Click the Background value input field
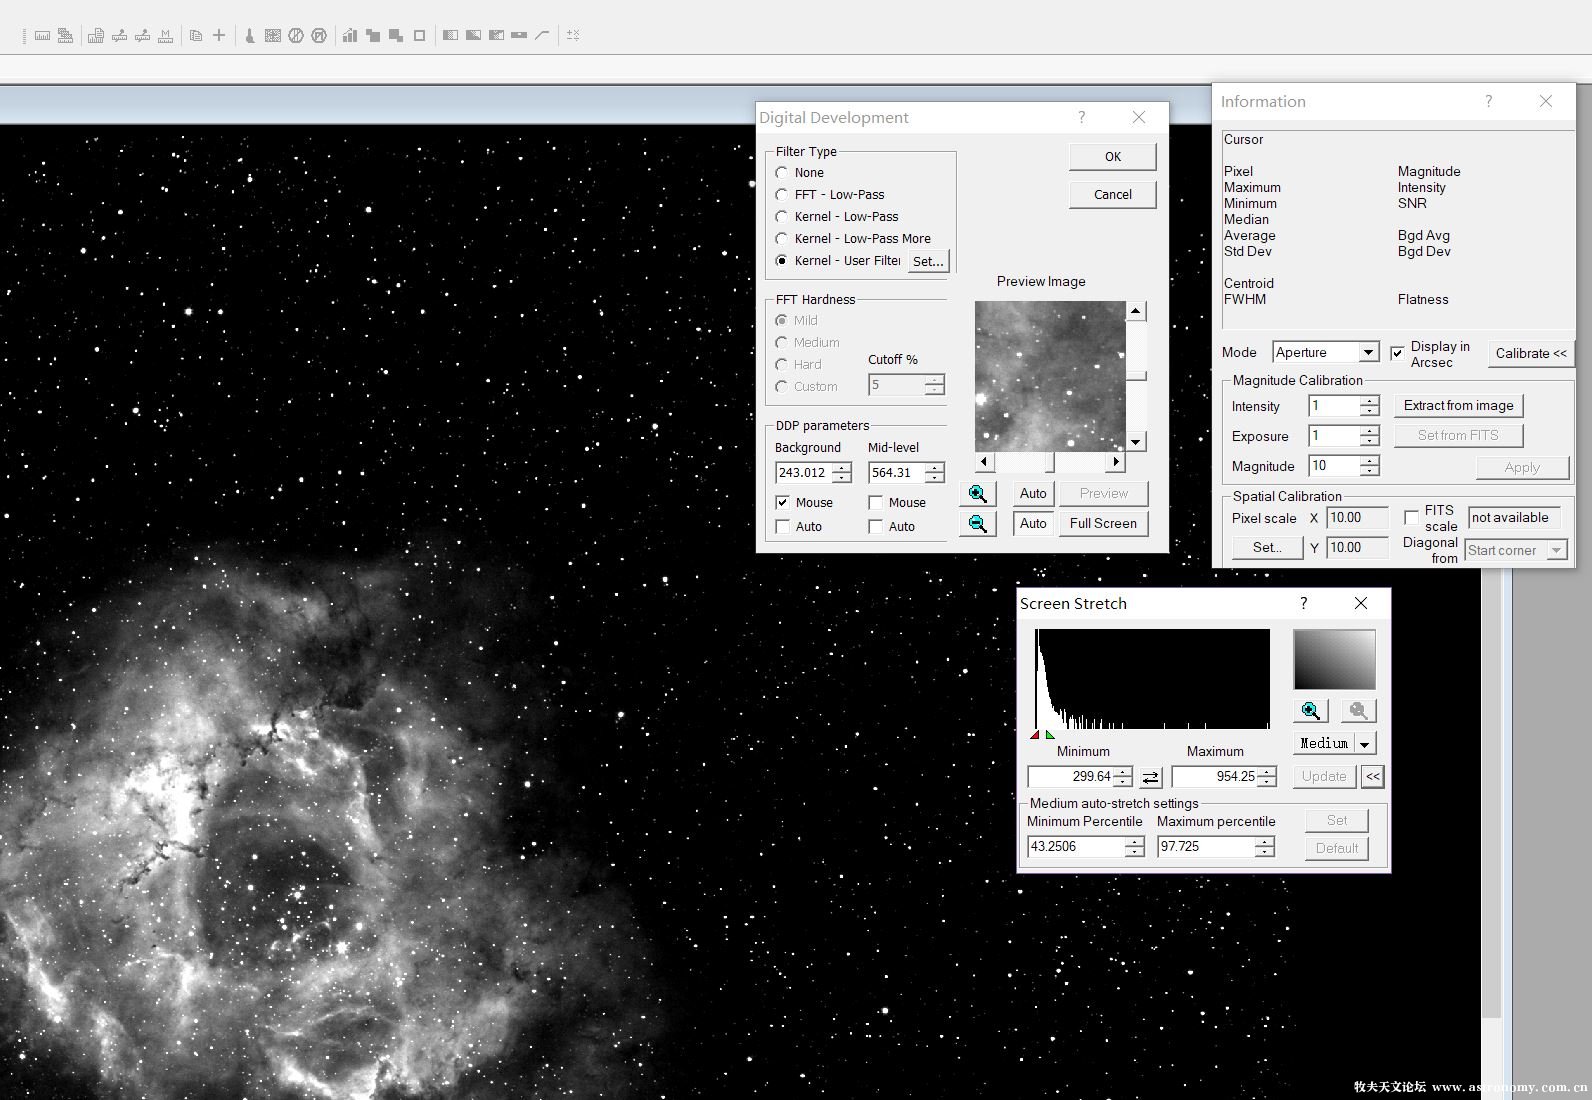The height and width of the screenshot is (1100, 1592). 804,473
